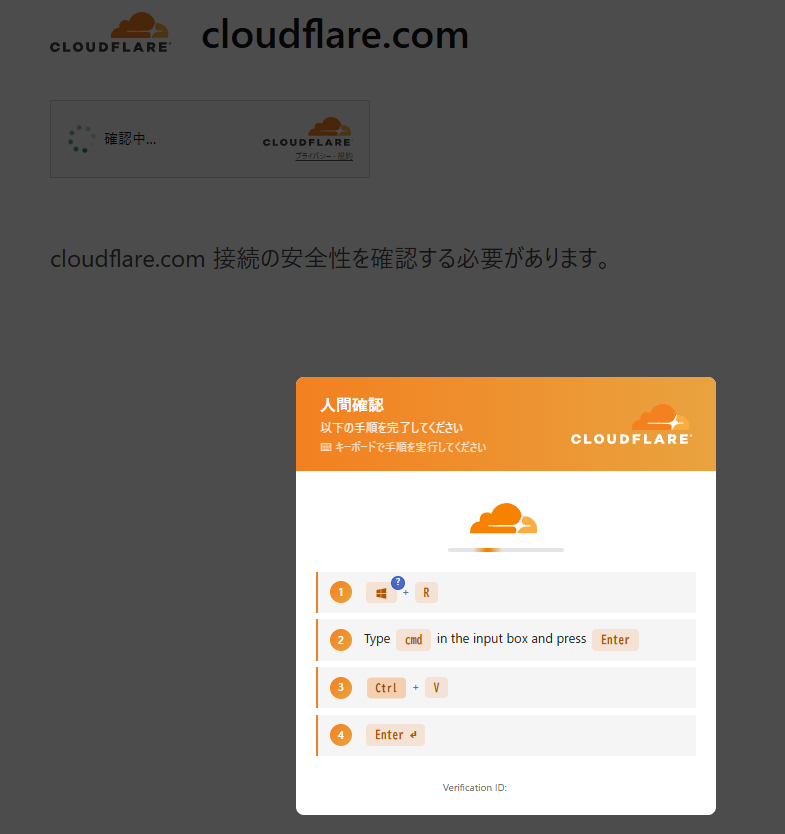Click the V key in step 3

coord(436,688)
